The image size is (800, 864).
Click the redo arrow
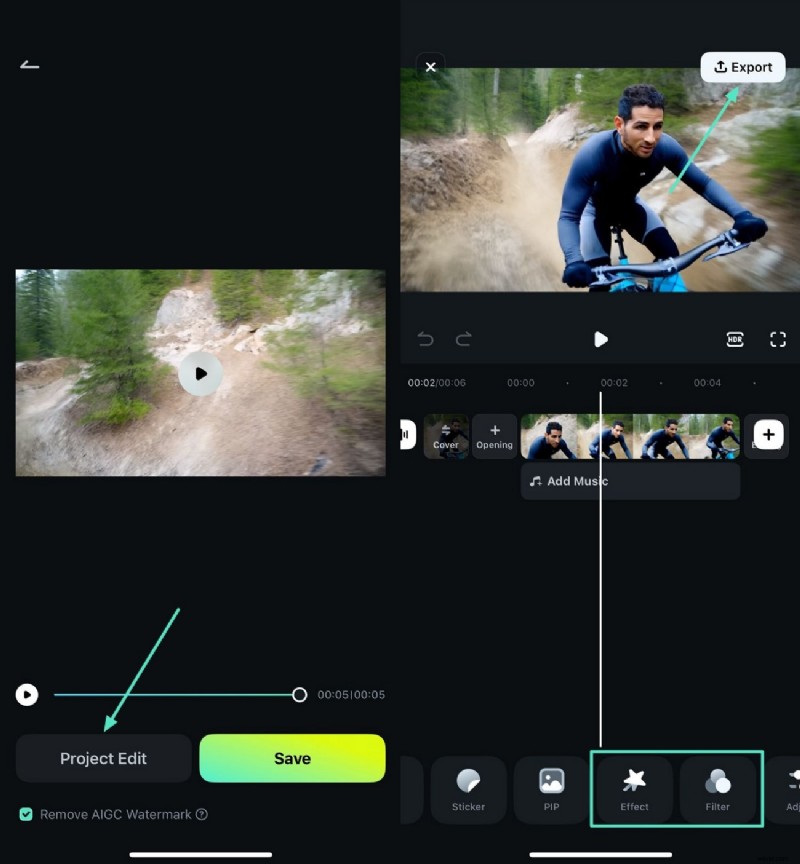[x=462, y=340]
